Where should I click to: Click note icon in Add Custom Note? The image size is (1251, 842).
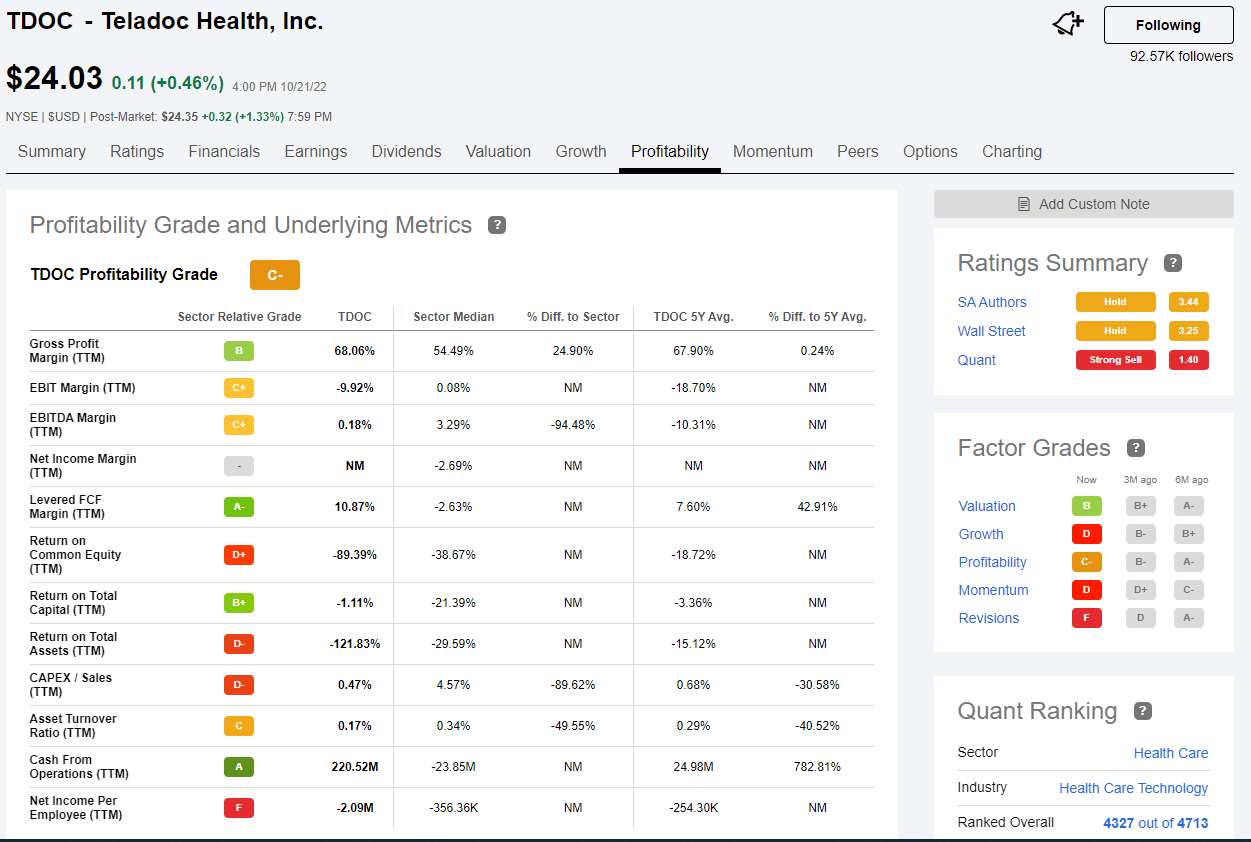pos(1024,204)
